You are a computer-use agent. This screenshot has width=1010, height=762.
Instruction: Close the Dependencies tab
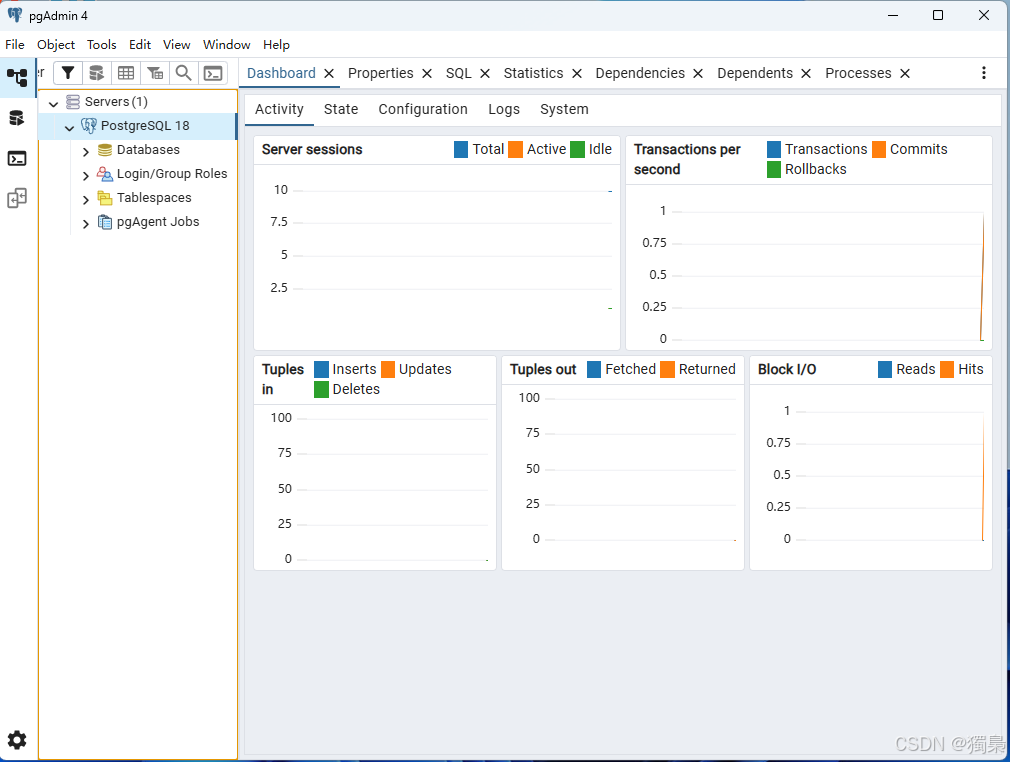click(698, 73)
